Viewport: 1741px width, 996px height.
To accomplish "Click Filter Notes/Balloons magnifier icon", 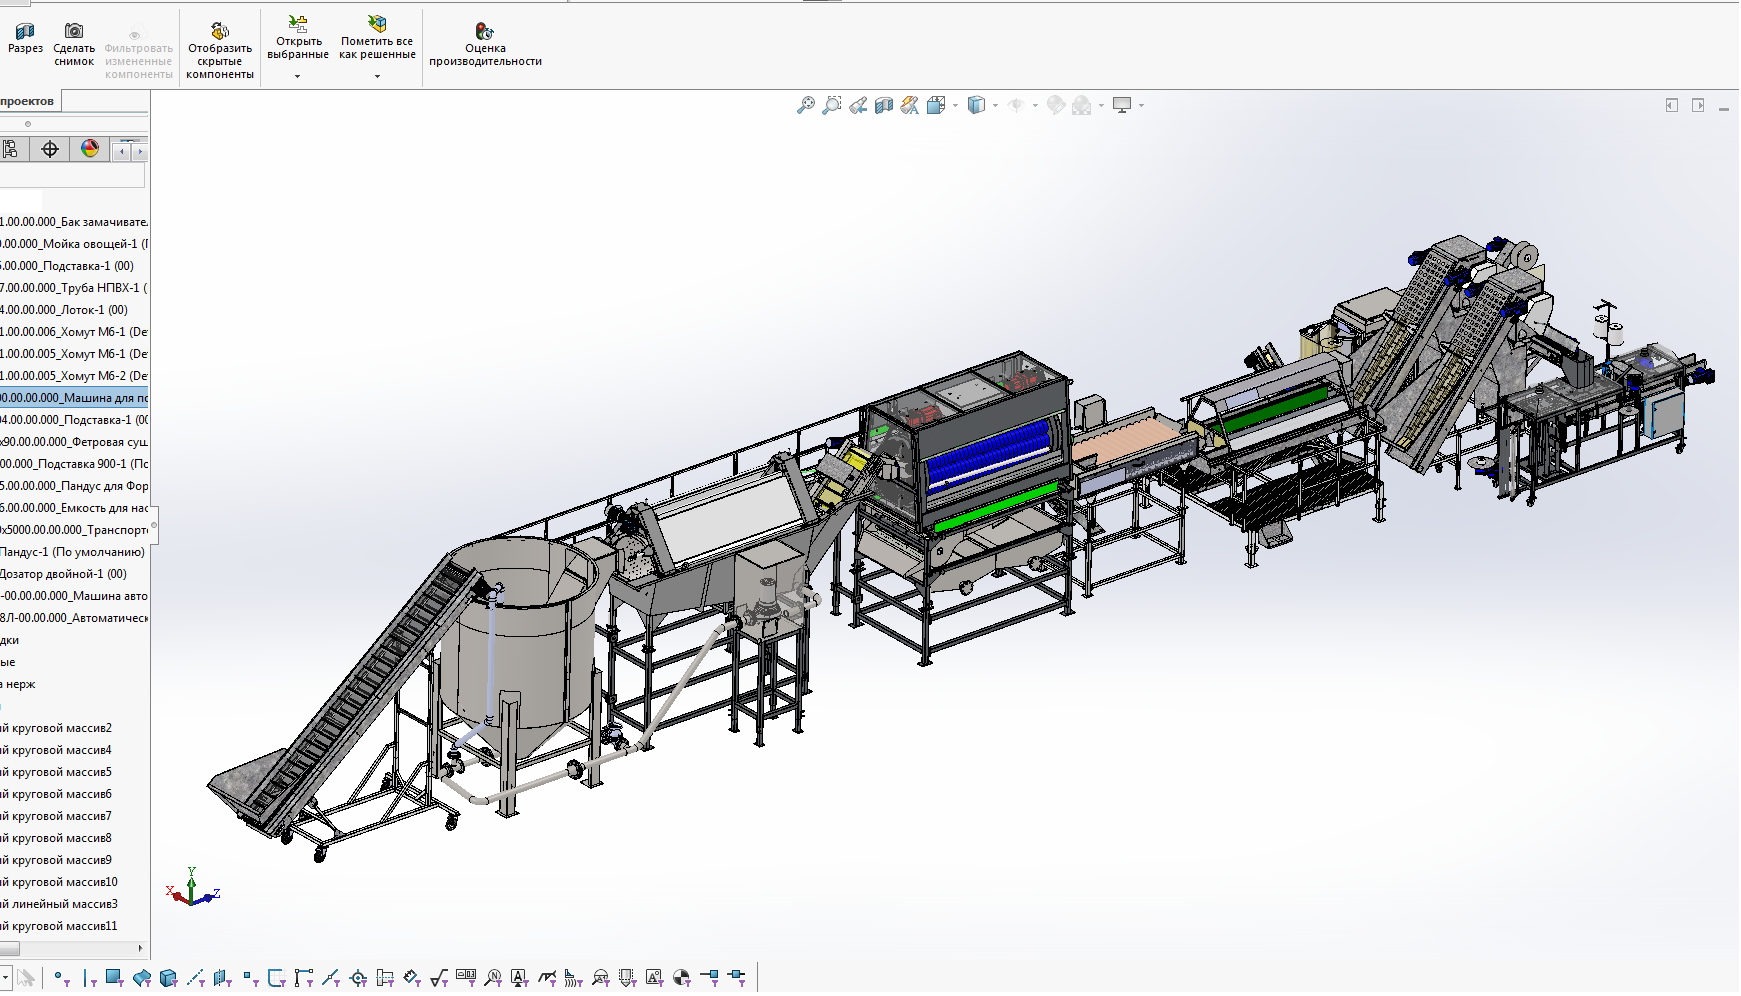I will coord(493,978).
